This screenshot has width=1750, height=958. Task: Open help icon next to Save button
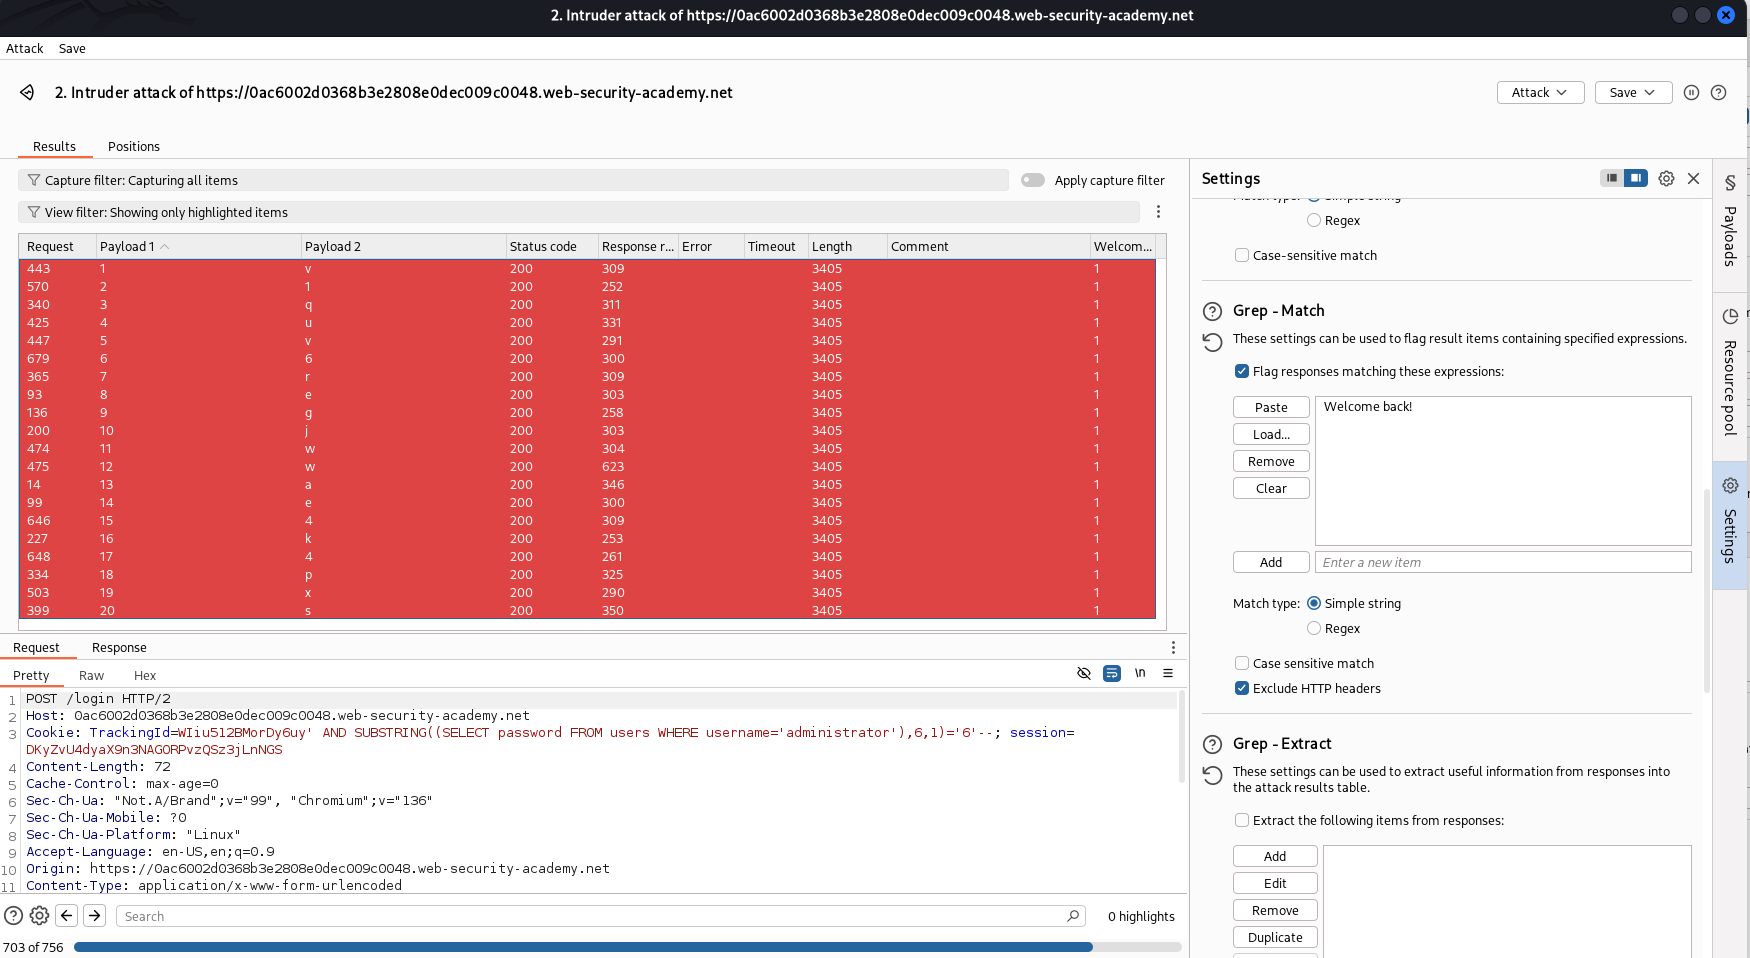pyautogui.click(x=1718, y=92)
